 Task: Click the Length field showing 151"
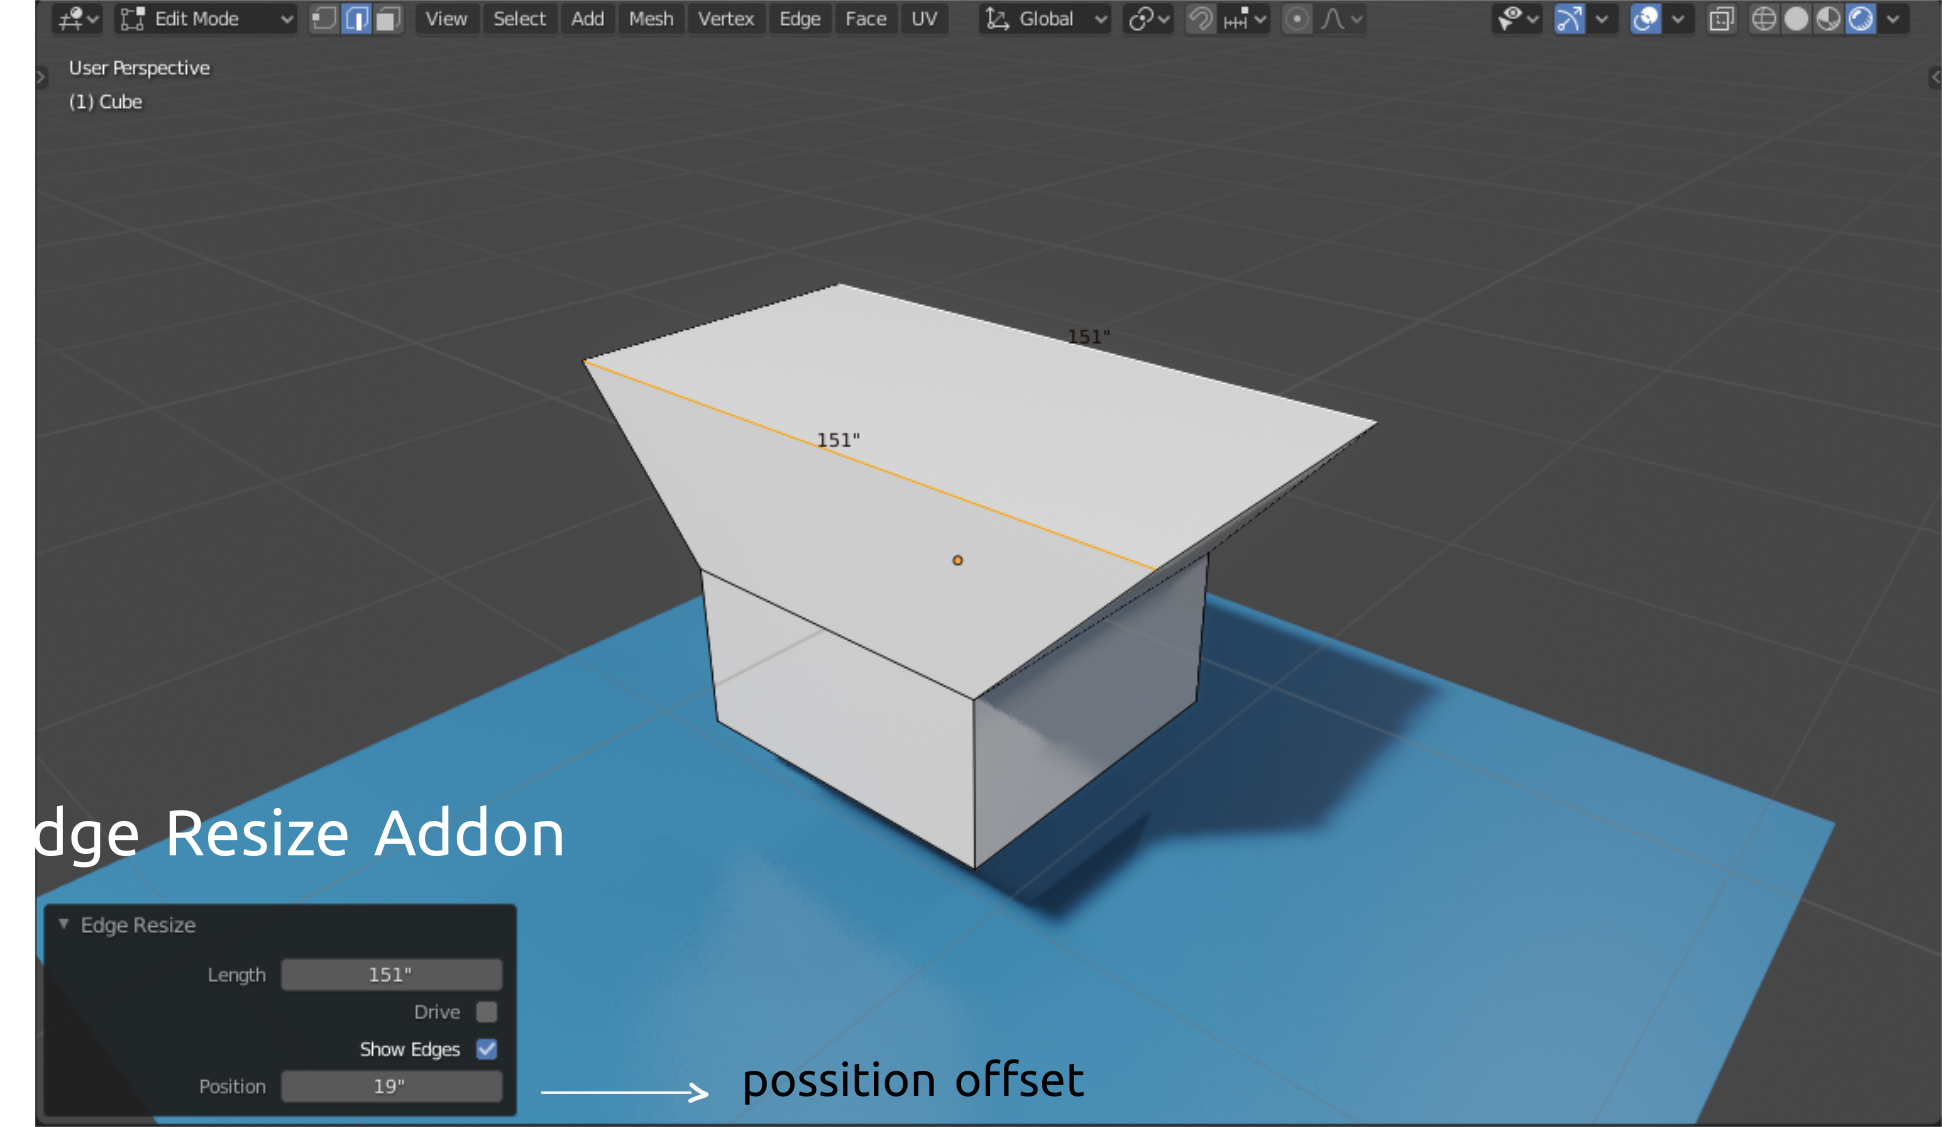(x=391, y=974)
